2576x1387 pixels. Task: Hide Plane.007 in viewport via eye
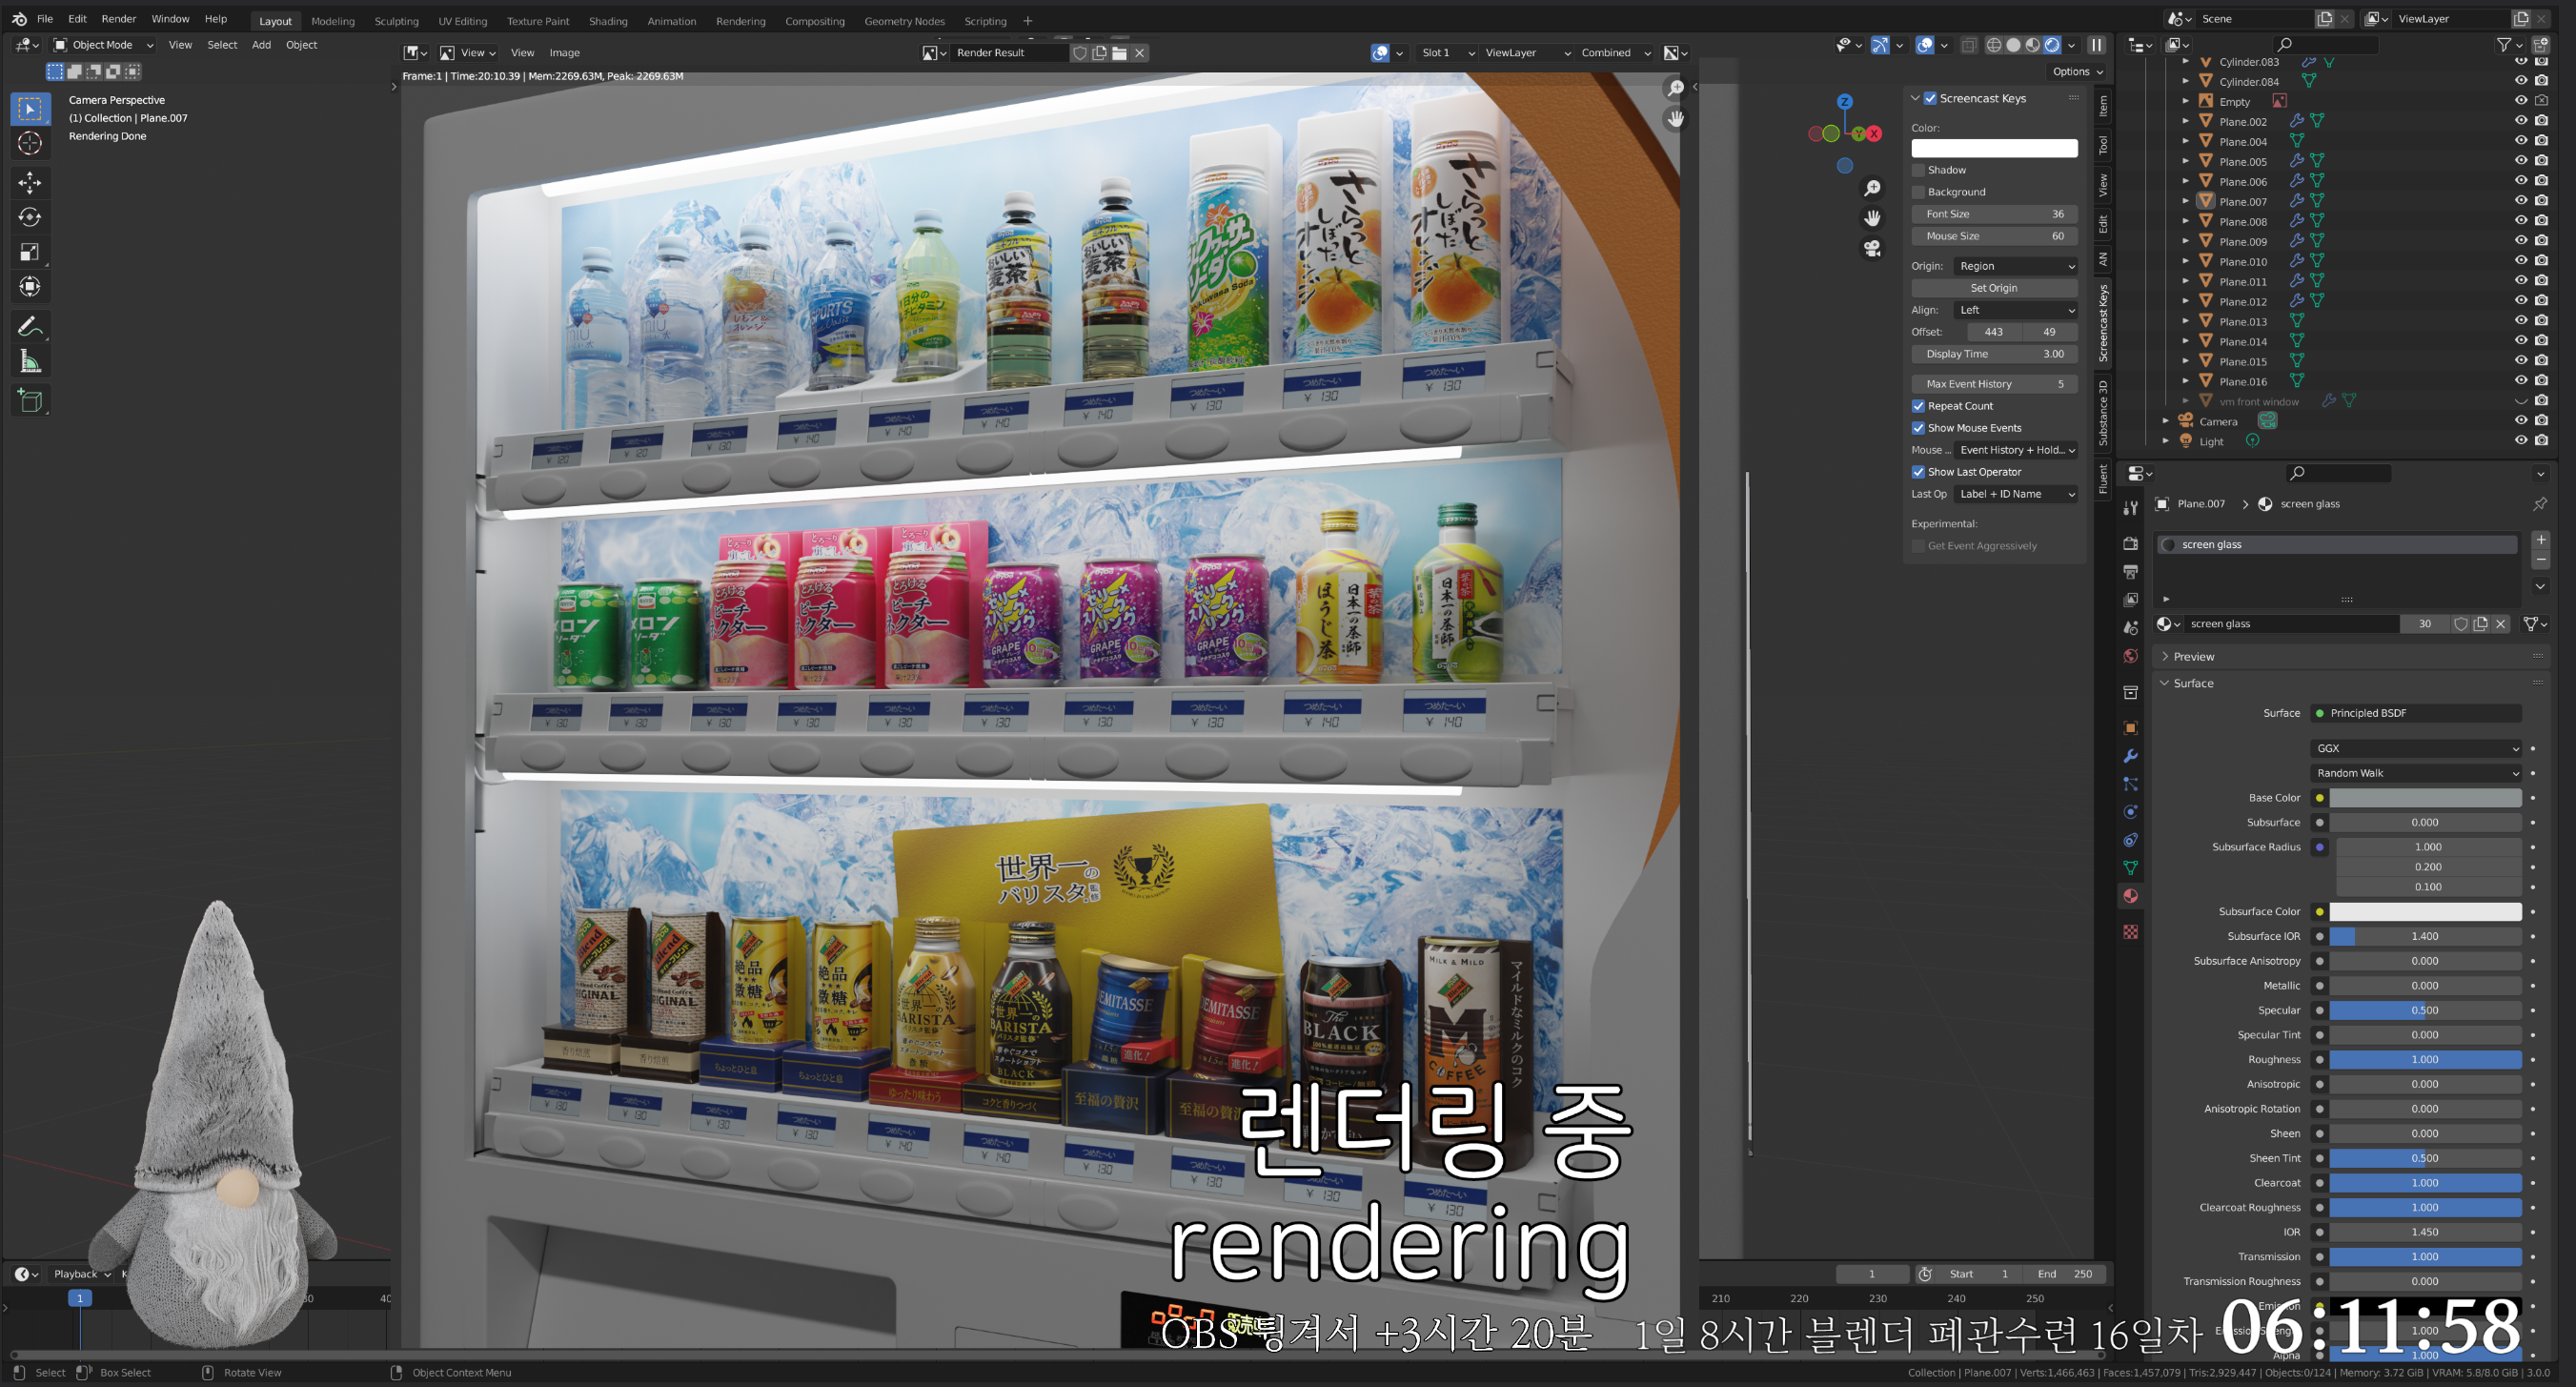pyautogui.click(x=2520, y=201)
